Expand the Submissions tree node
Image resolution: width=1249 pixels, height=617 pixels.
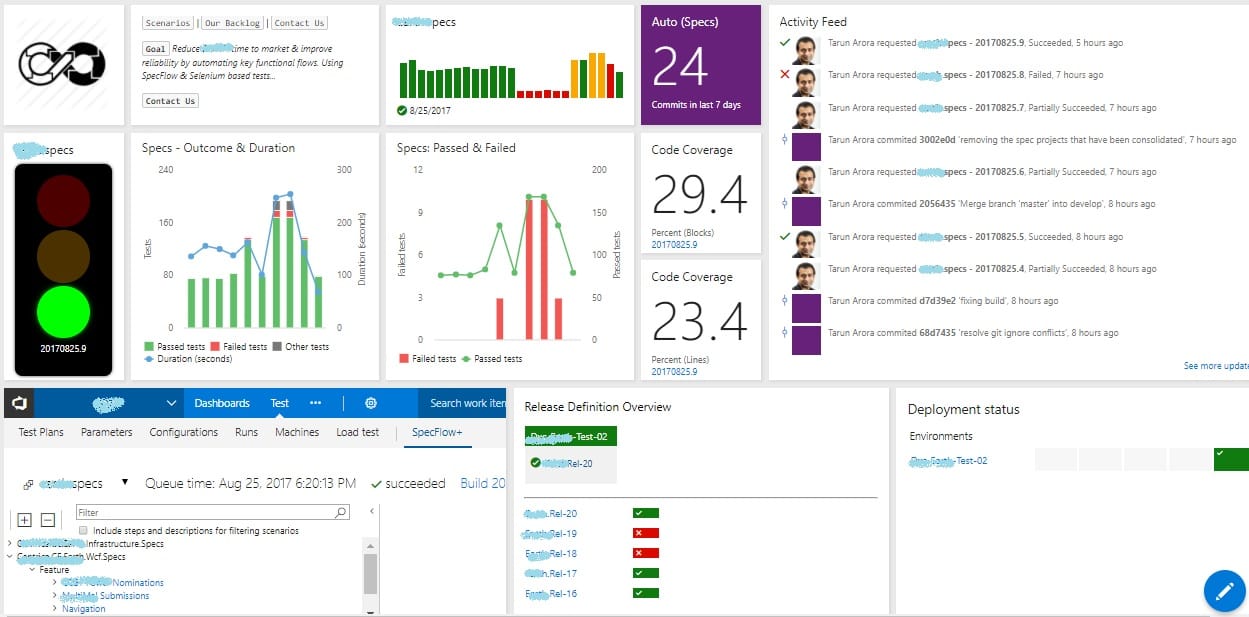[x=55, y=596]
